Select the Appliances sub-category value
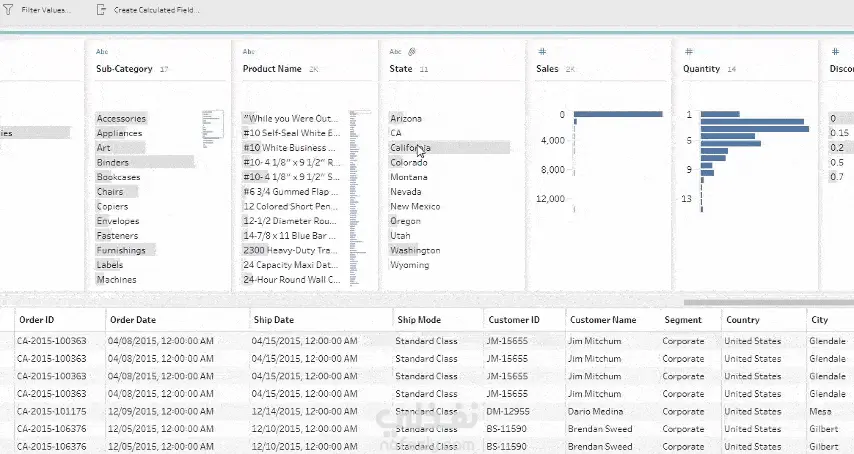 point(119,133)
